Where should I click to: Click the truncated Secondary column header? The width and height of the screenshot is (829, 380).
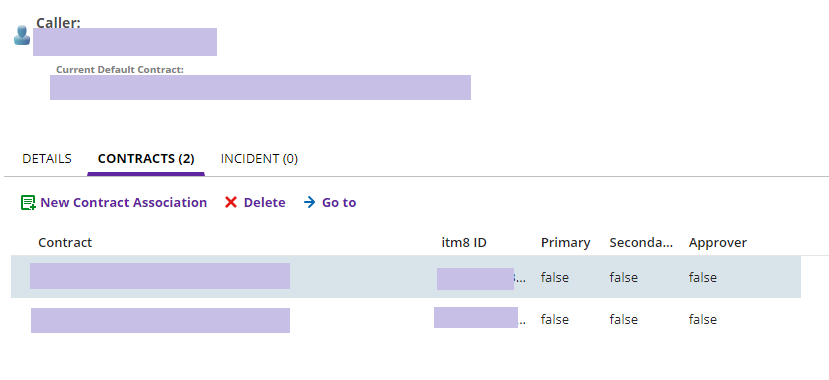pos(641,243)
